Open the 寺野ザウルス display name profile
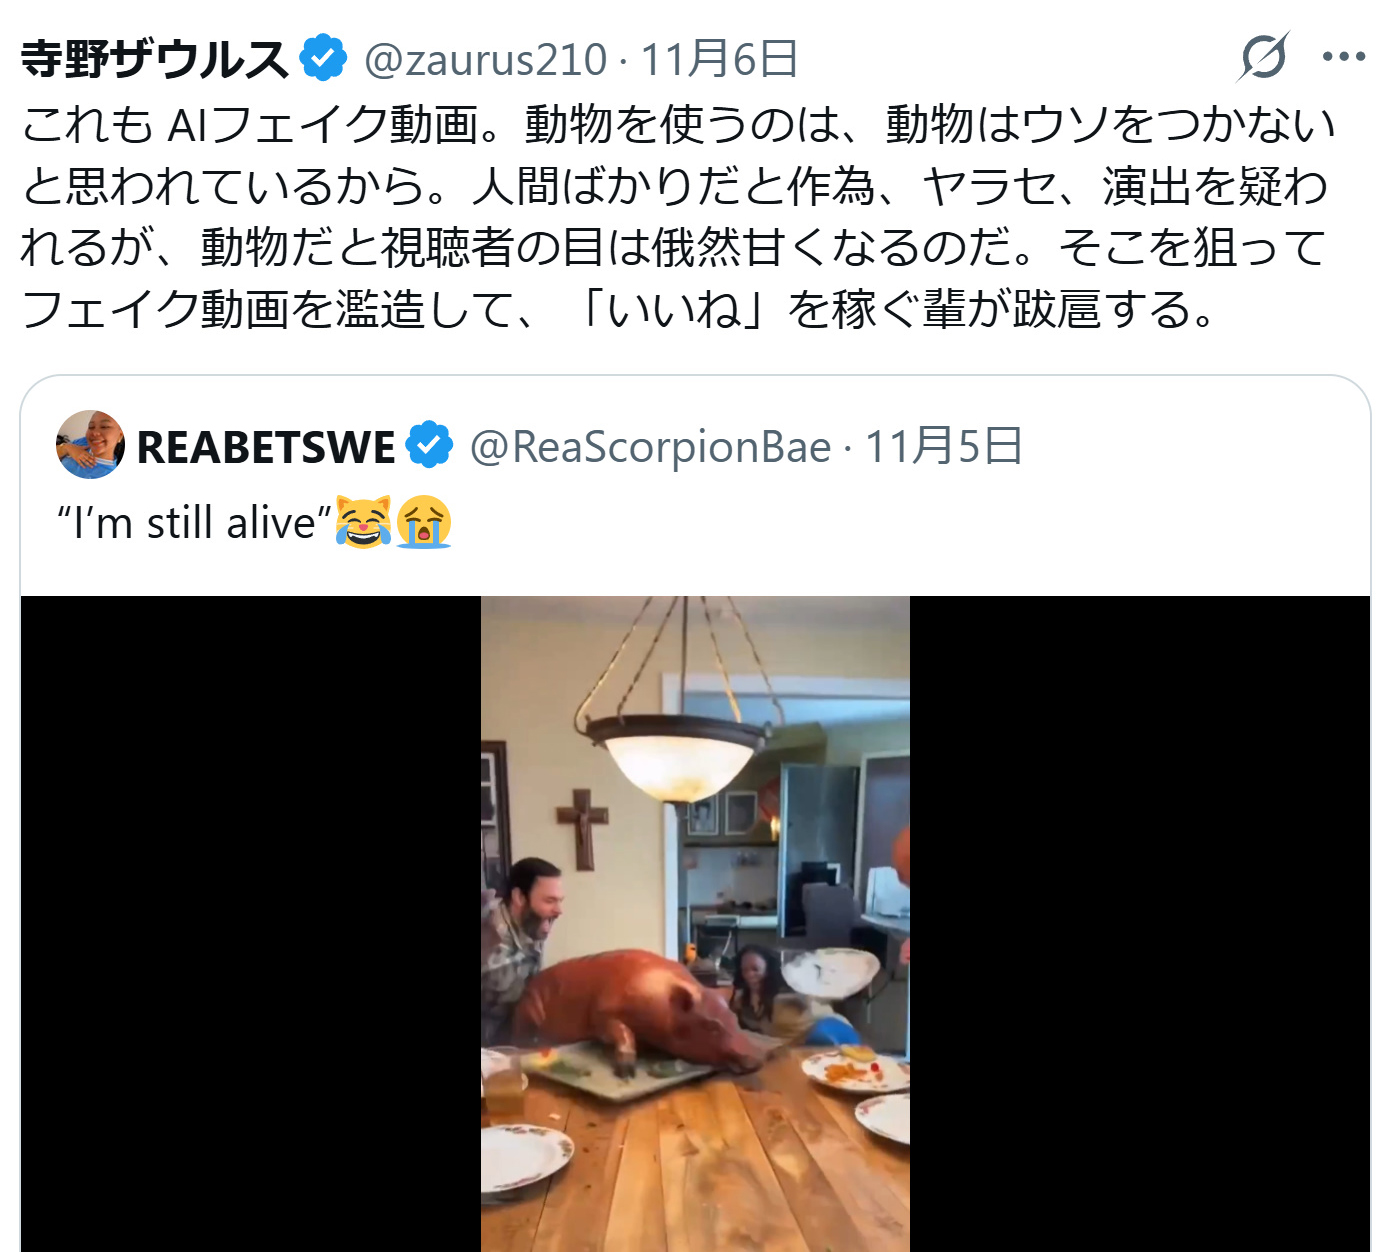The image size is (1395, 1252). [x=155, y=59]
